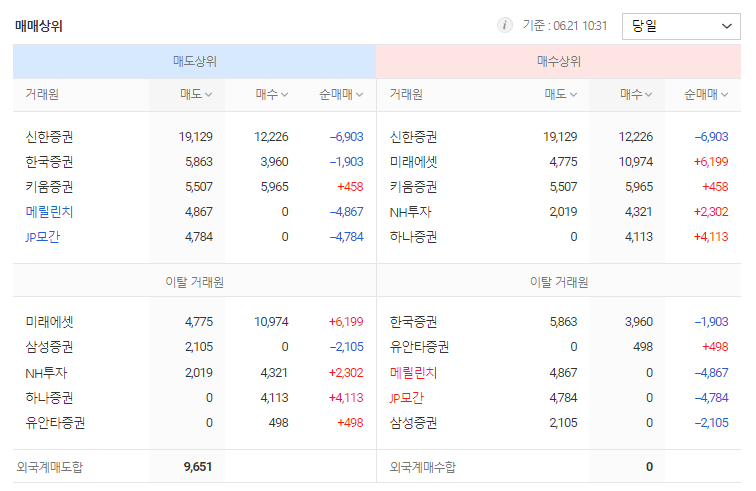756x491 pixels.
Task: Click 미래에셋 in left 이탈 거래원 list
Action: click(49, 322)
